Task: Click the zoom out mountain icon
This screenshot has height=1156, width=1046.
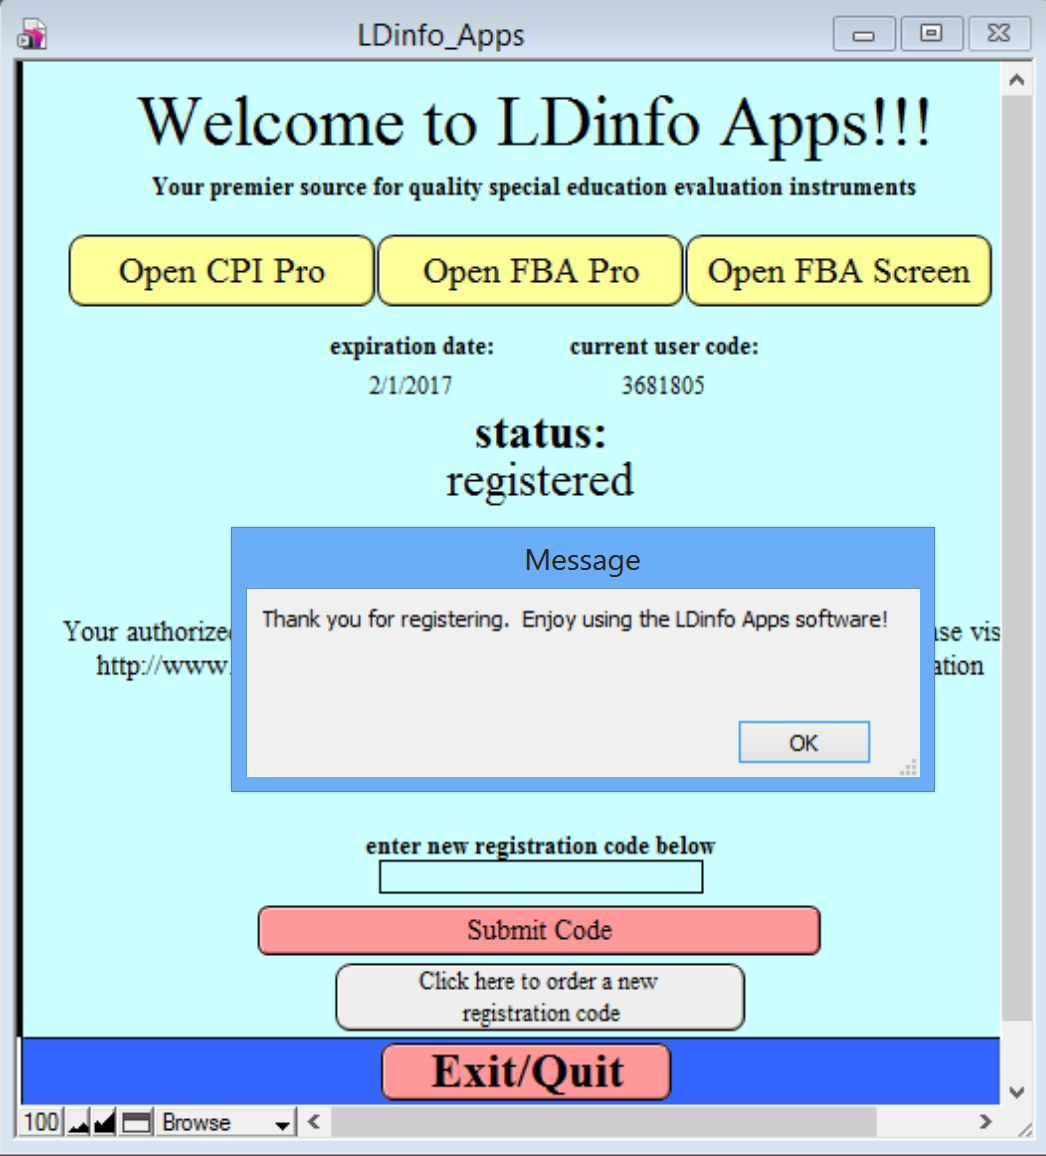Action: click(79, 1123)
